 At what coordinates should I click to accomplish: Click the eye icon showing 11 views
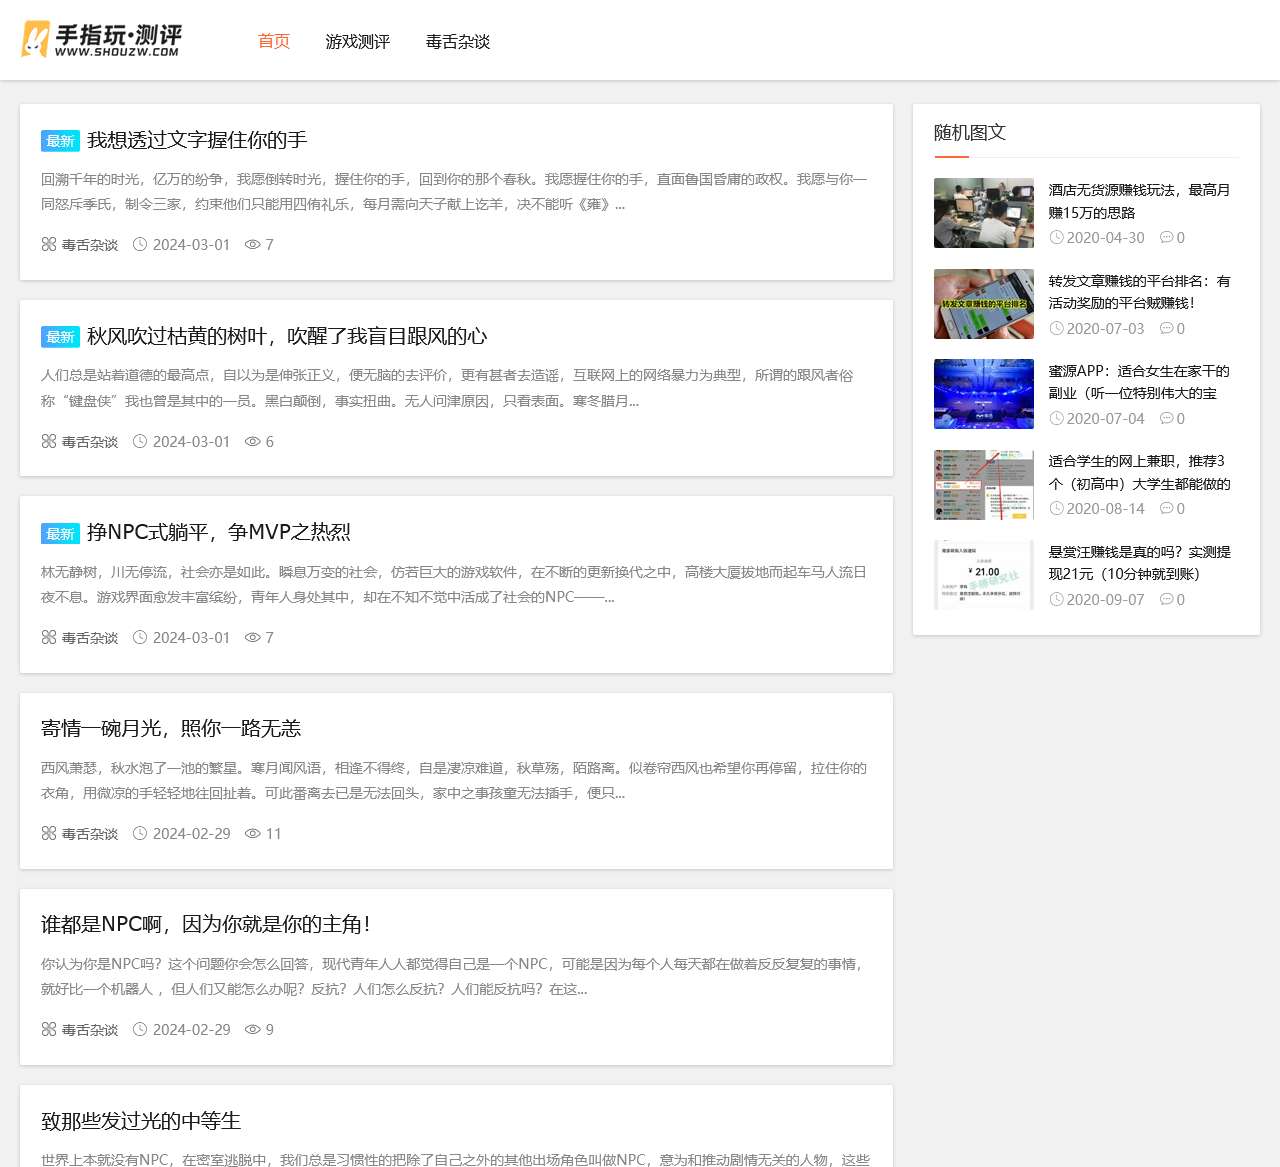click(x=252, y=833)
